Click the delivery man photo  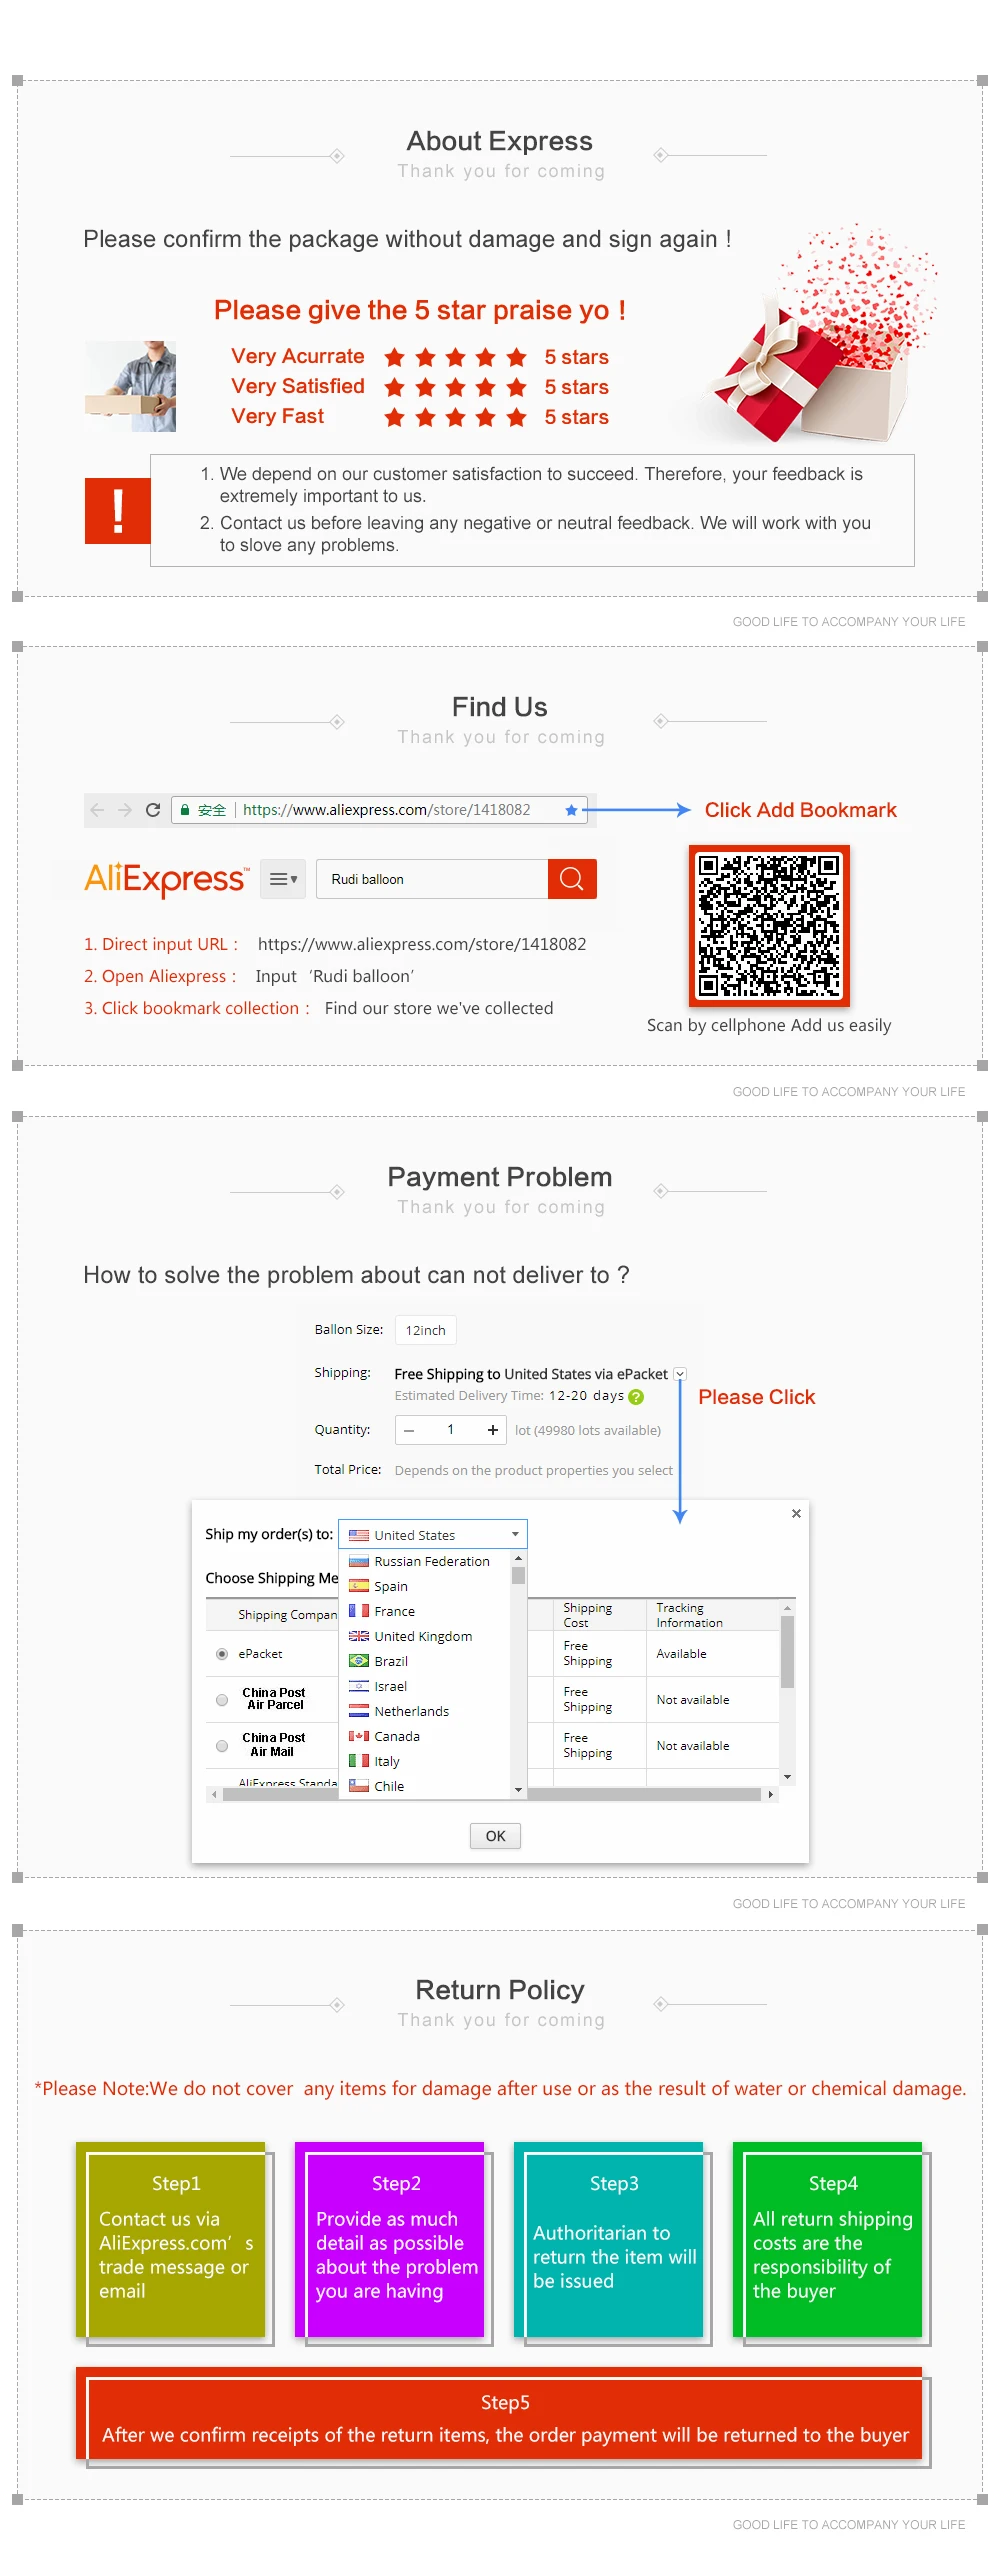coord(131,386)
